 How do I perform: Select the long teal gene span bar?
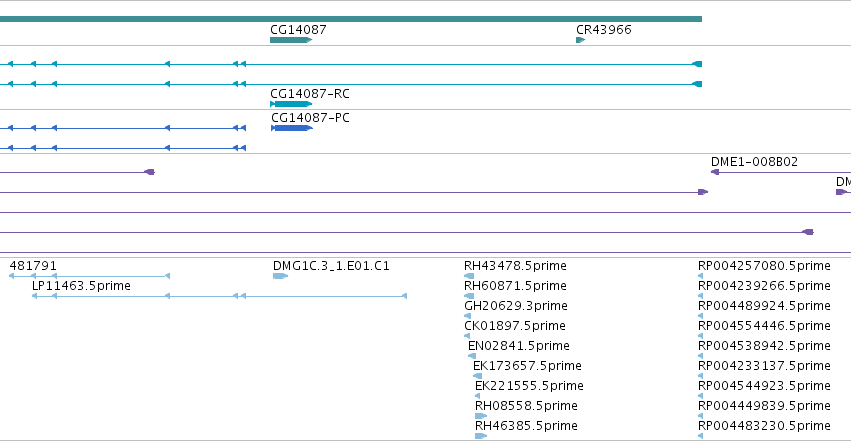(351, 19)
